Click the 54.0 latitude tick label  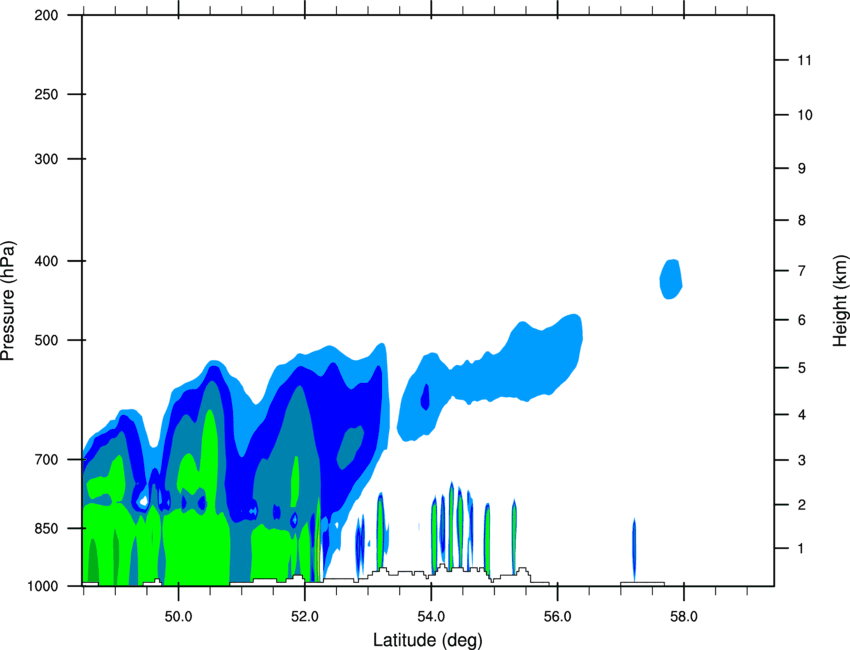pos(432,617)
